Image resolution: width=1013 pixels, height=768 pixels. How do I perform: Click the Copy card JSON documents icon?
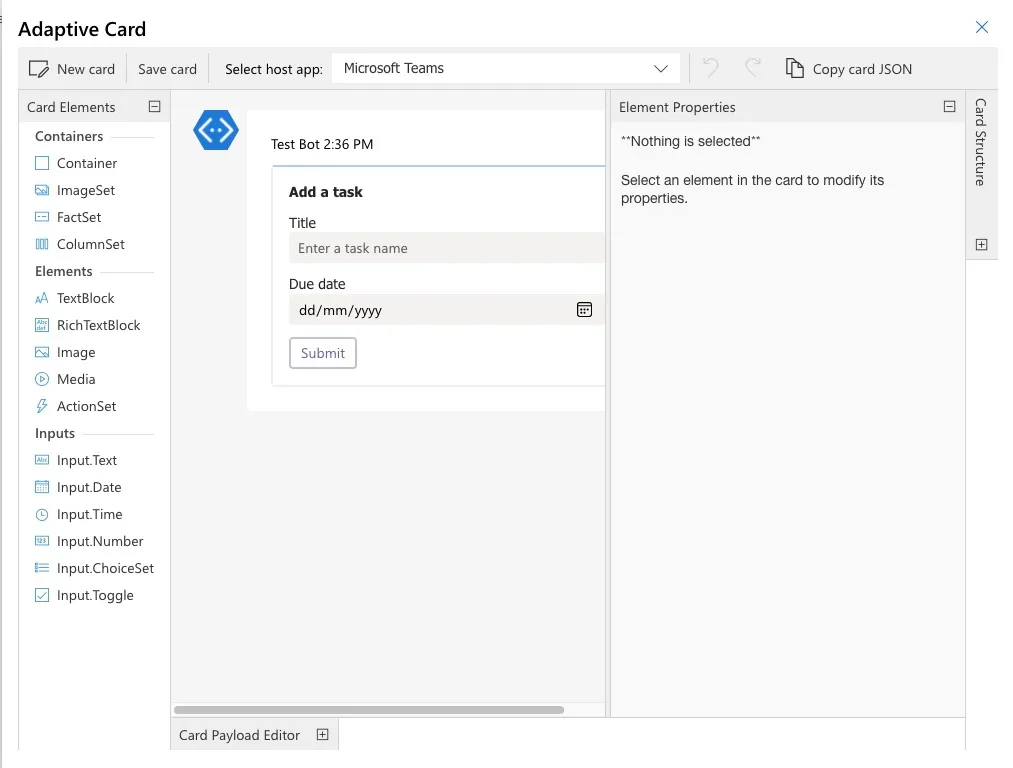pyautogui.click(x=795, y=68)
